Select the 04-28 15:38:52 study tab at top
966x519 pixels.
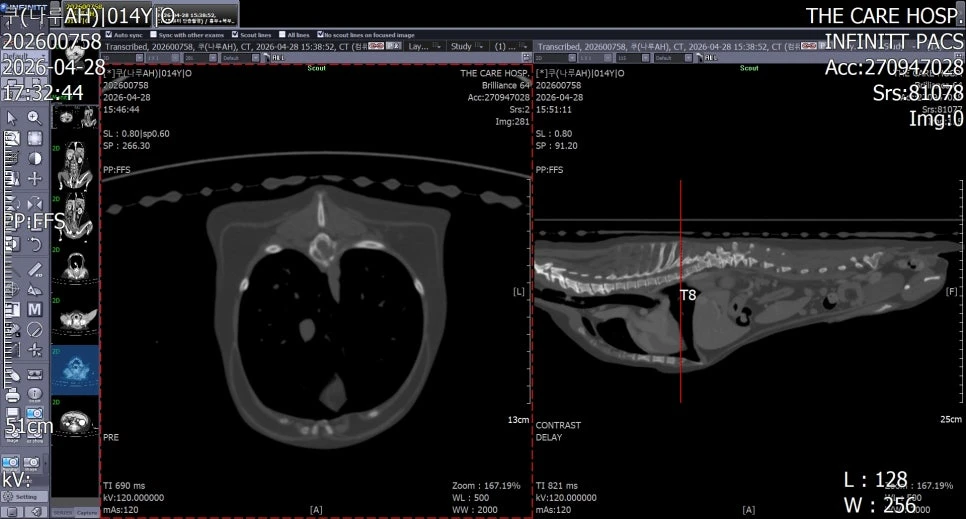(x=196, y=17)
